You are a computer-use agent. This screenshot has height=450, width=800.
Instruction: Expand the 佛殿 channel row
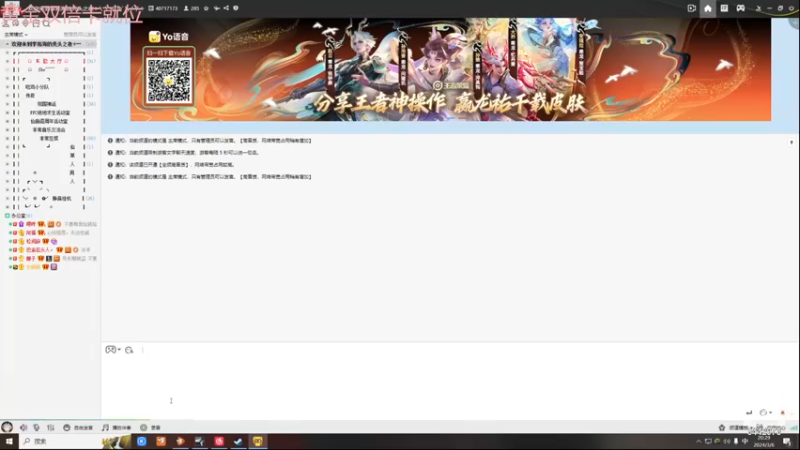tap(7, 96)
